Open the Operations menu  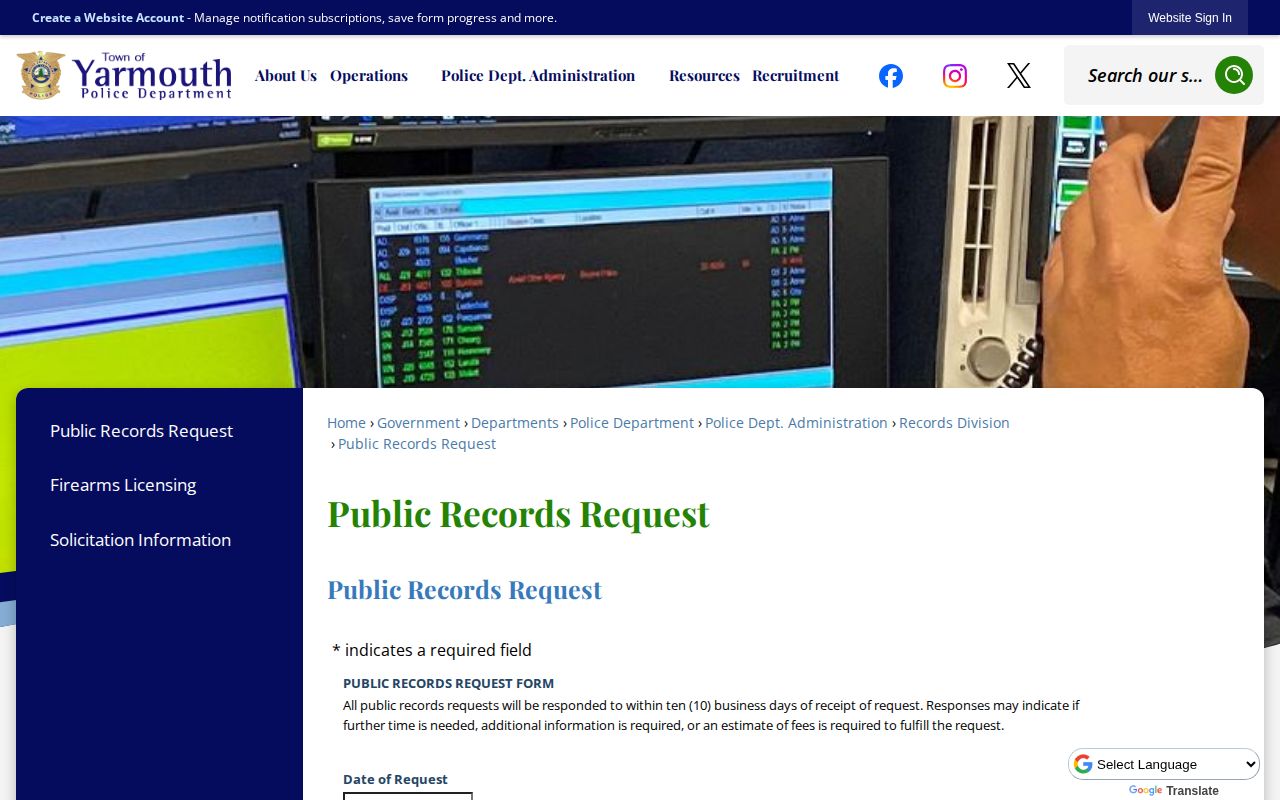click(x=369, y=76)
